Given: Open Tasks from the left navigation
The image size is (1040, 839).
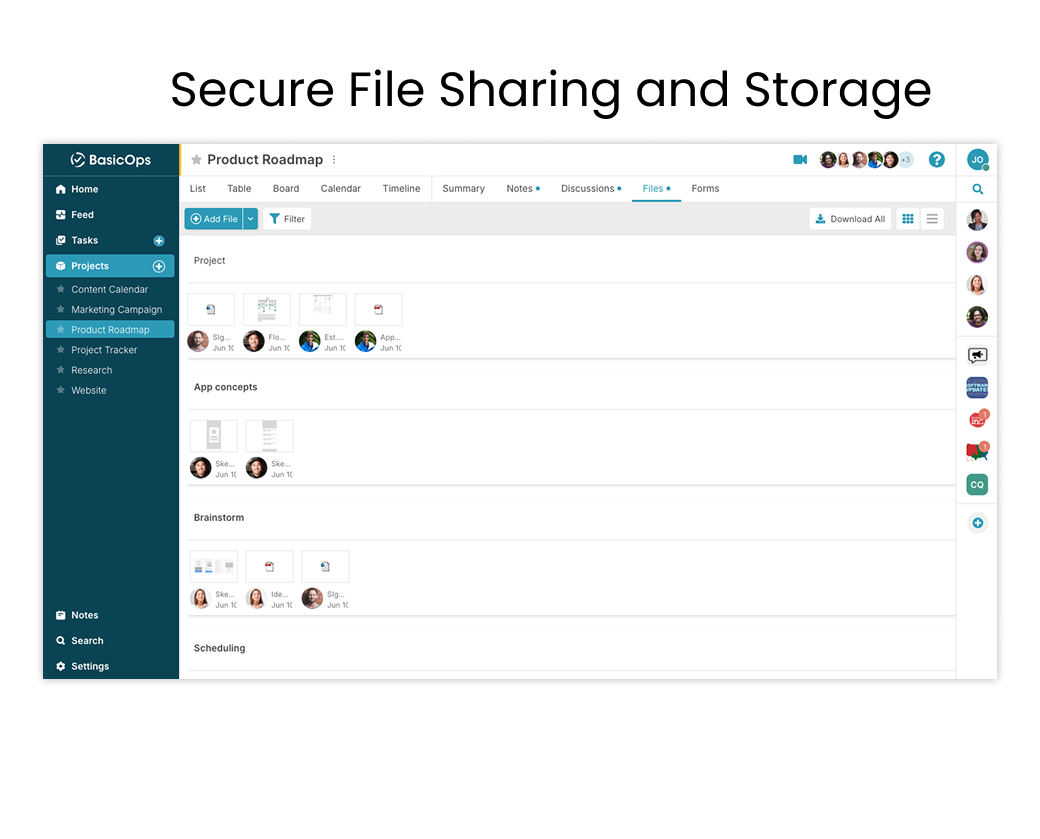Looking at the screenshot, I should point(85,240).
